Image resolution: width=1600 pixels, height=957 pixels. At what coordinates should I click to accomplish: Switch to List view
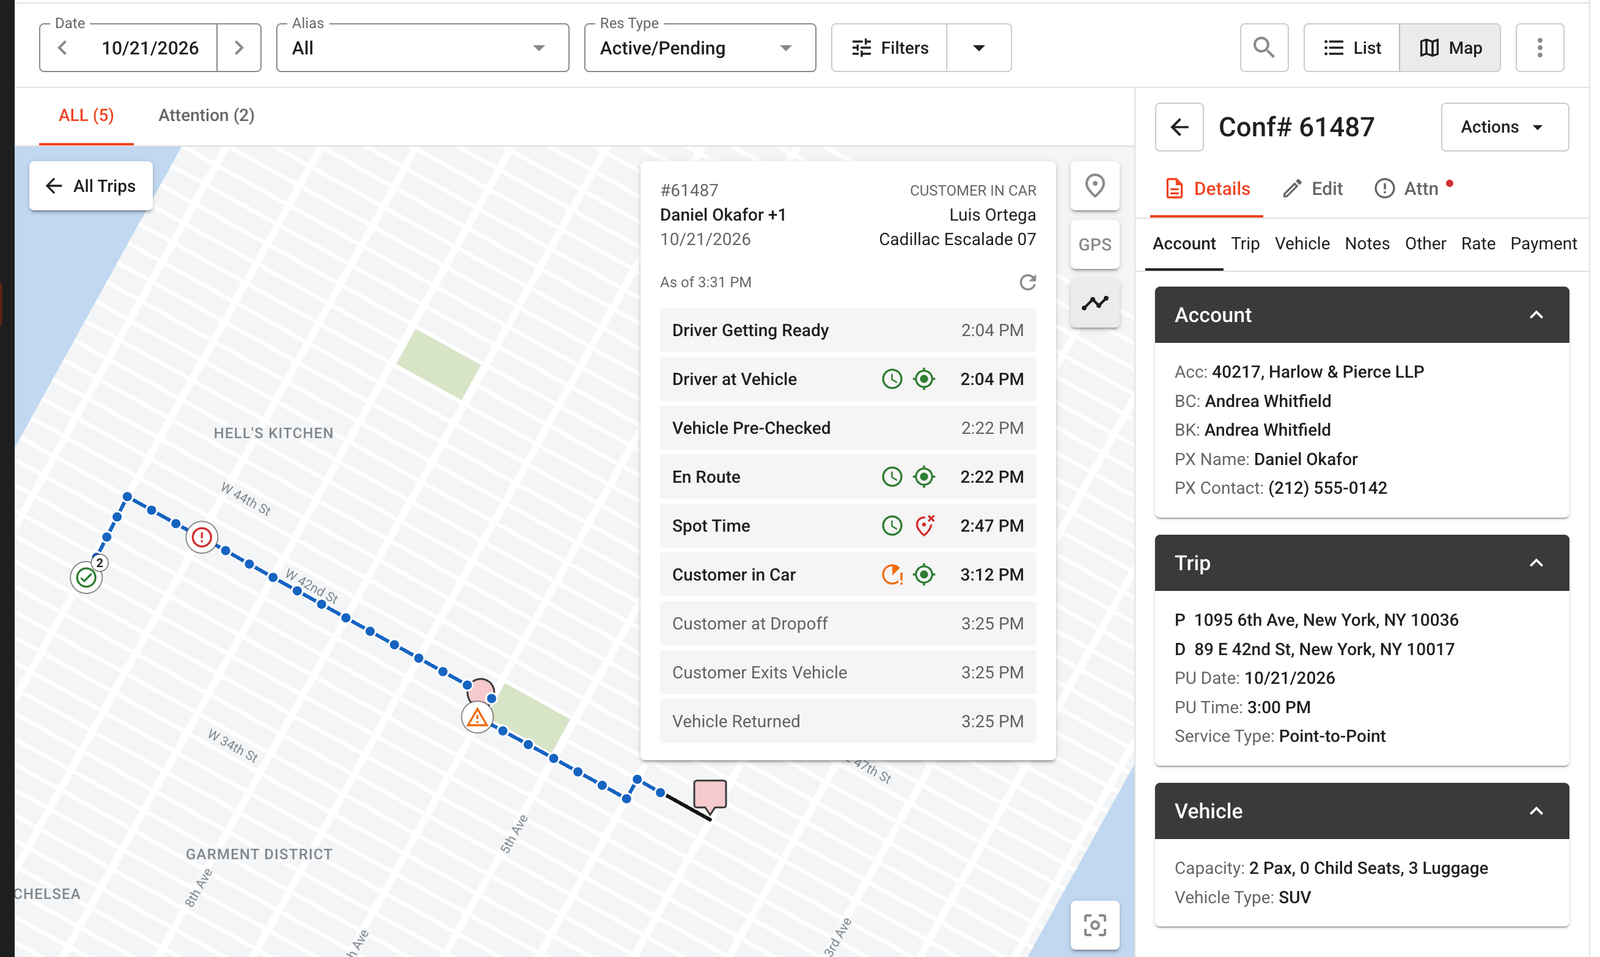pos(1352,48)
